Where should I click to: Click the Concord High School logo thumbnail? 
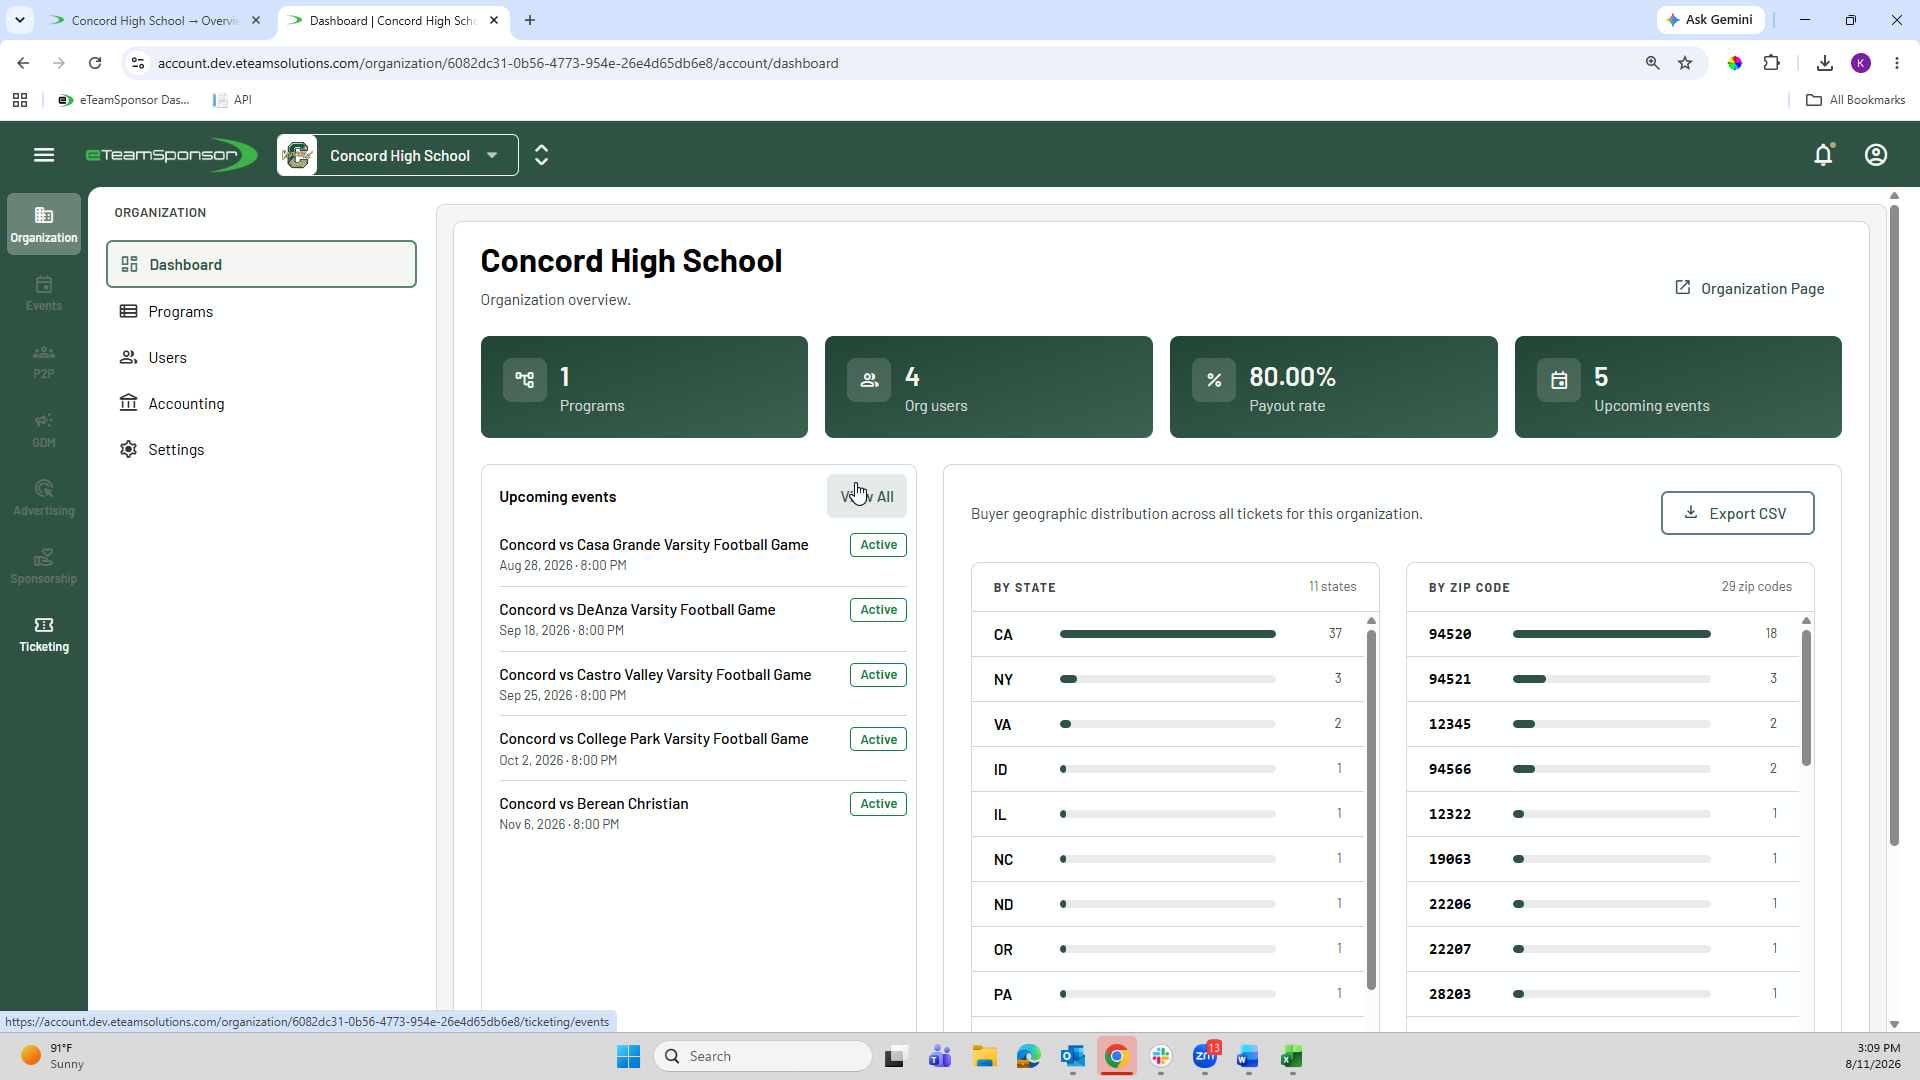[298, 155]
